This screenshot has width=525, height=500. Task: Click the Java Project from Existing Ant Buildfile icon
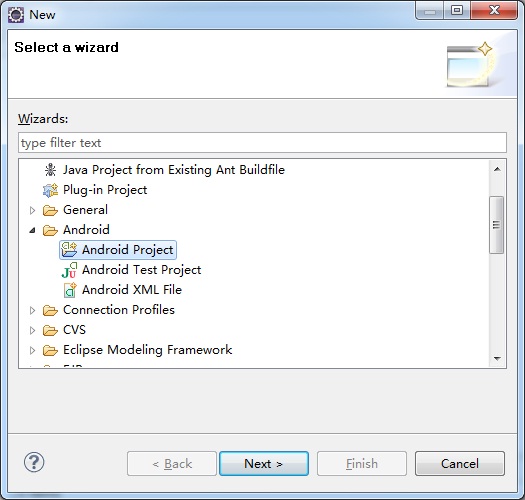pyautogui.click(x=50, y=170)
